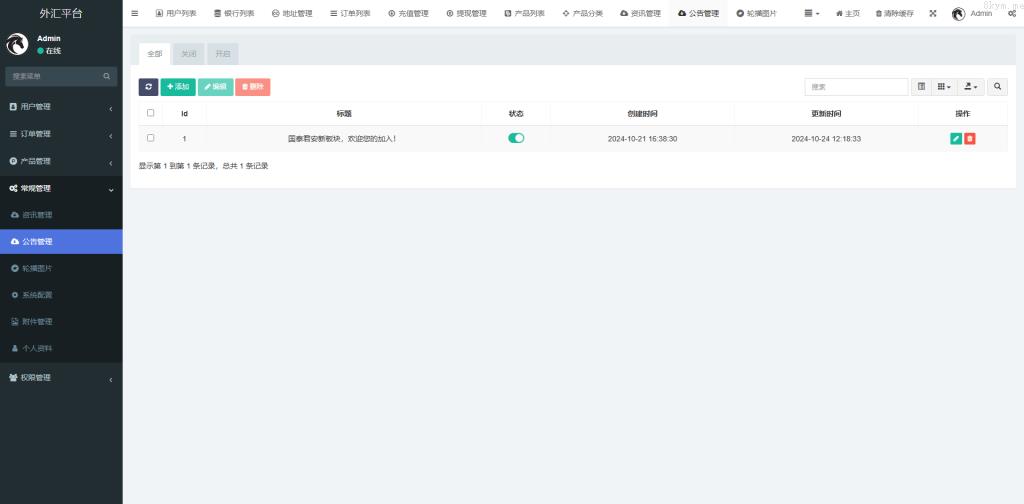
Task: Expand the 用户管理 sidebar menu
Action: point(61,107)
